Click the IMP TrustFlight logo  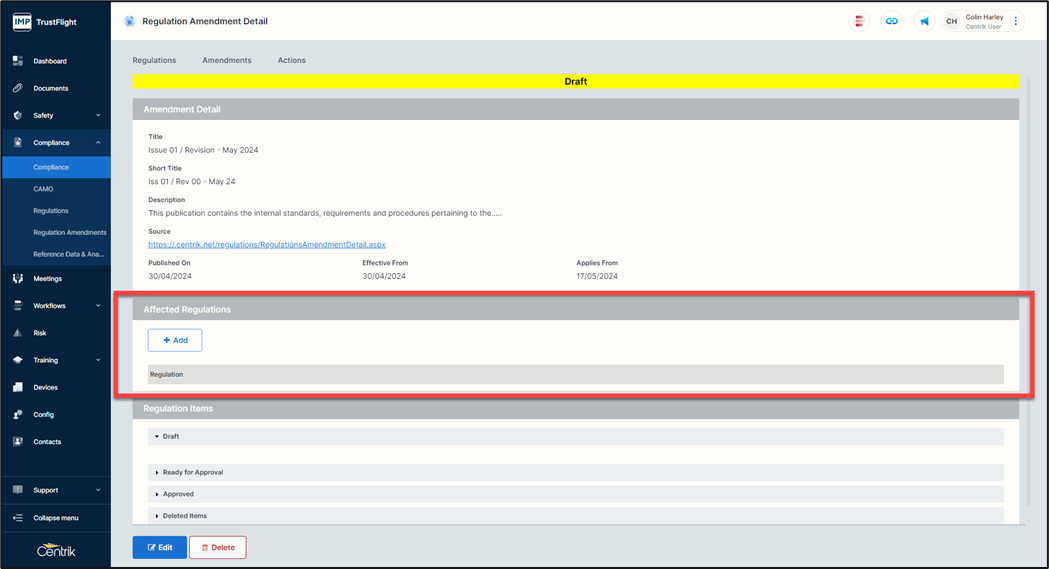tap(45, 22)
